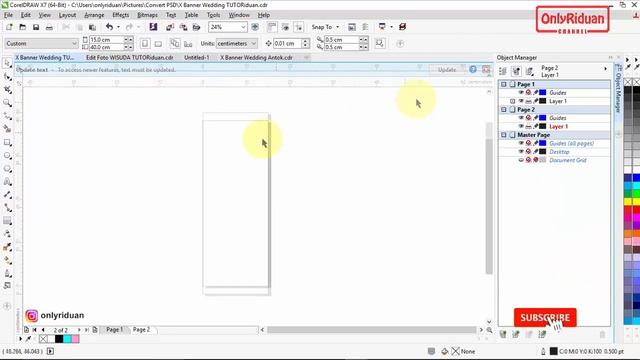
Task: Select the Interactive Fill tool
Action: click(7, 260)
